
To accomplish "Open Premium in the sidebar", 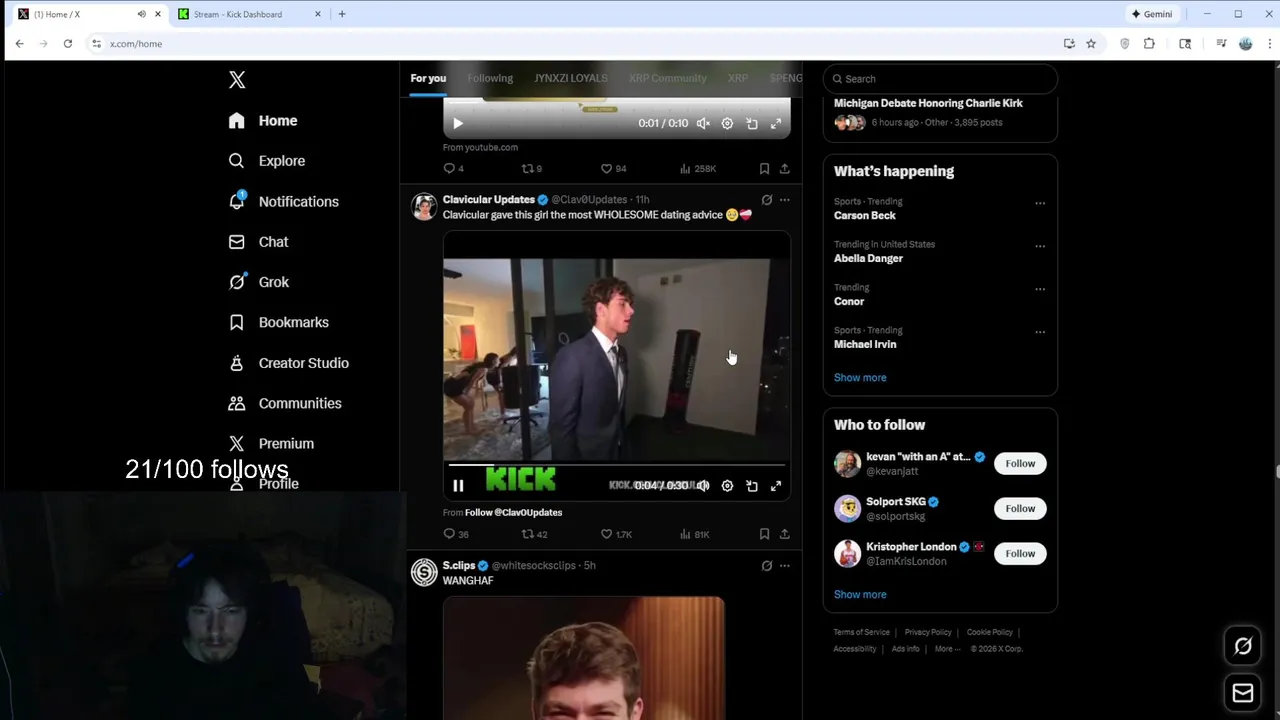I will (271, 443).
